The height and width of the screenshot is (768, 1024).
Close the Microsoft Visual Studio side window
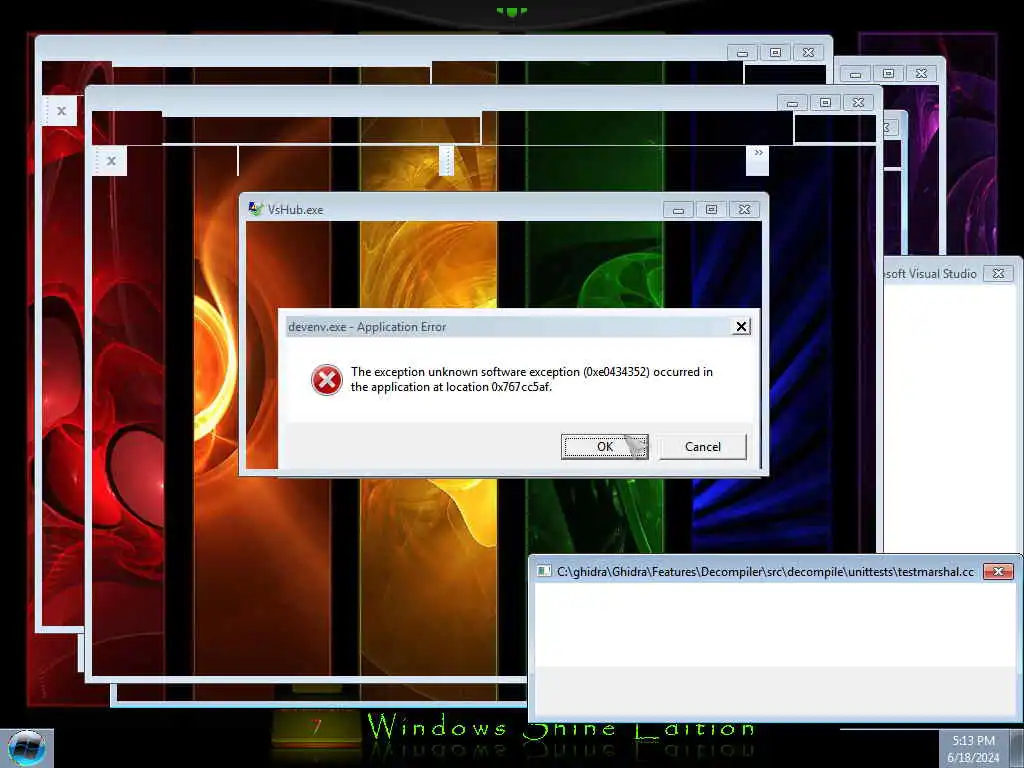pyautogui.click(x=998, y=274)
